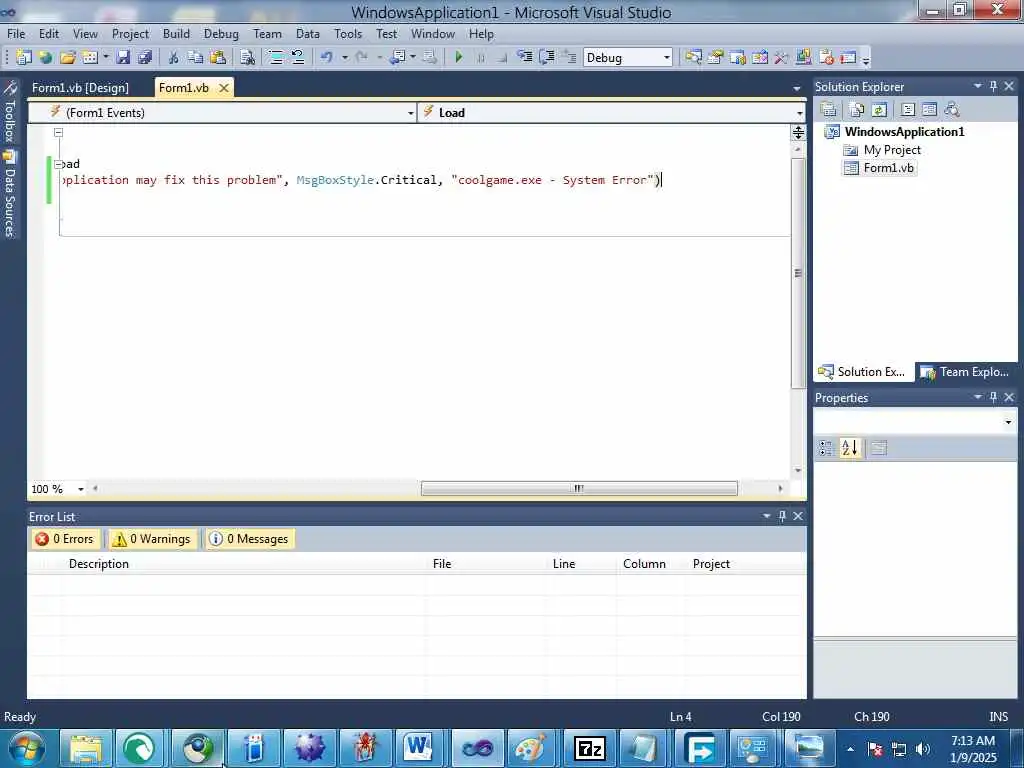Click the Save All icon
Viewport: 1024px width, 768px height.
point(144,57)
